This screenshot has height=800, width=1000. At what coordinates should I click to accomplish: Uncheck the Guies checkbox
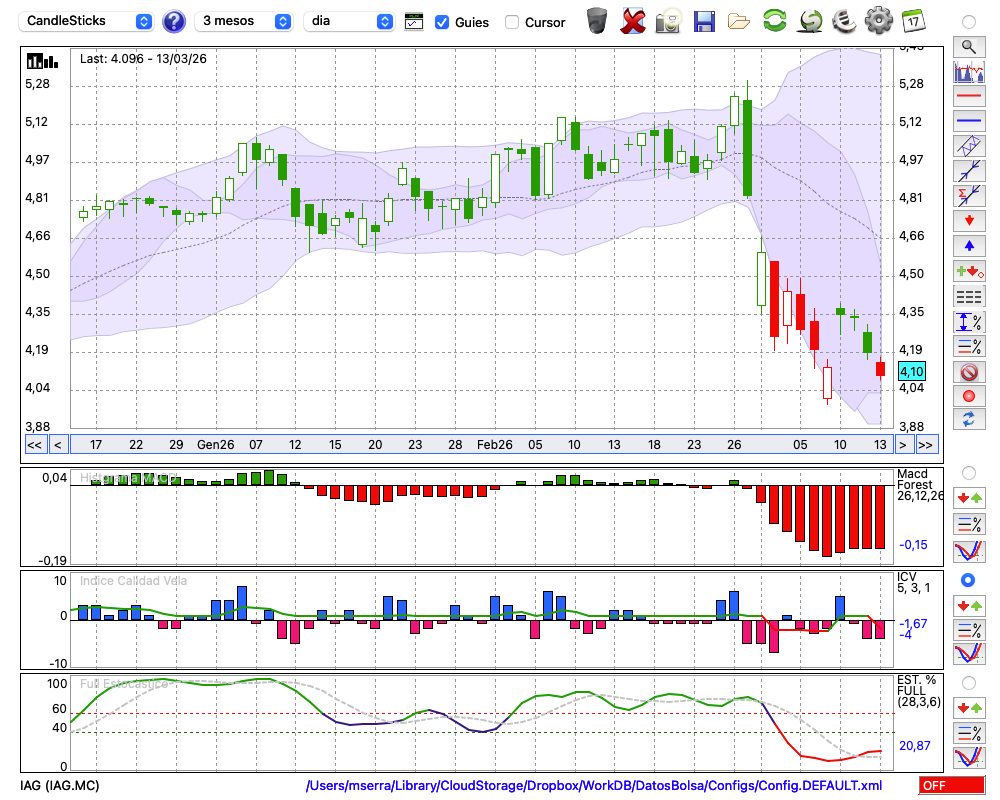click(441, 22)
